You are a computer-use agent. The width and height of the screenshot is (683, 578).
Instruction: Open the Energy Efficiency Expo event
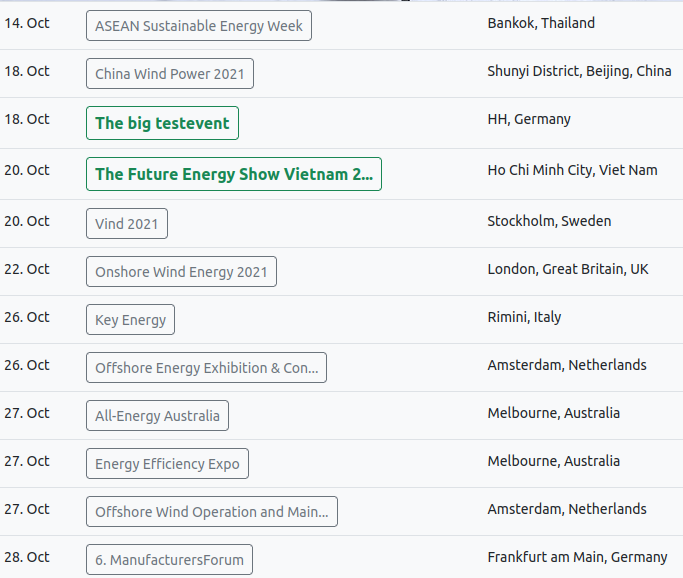(167, 463)
